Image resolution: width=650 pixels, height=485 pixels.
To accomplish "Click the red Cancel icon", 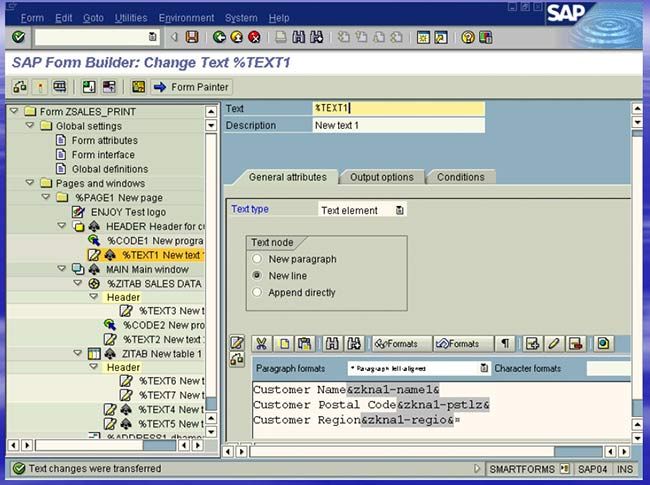I will [x=254, y=37].
